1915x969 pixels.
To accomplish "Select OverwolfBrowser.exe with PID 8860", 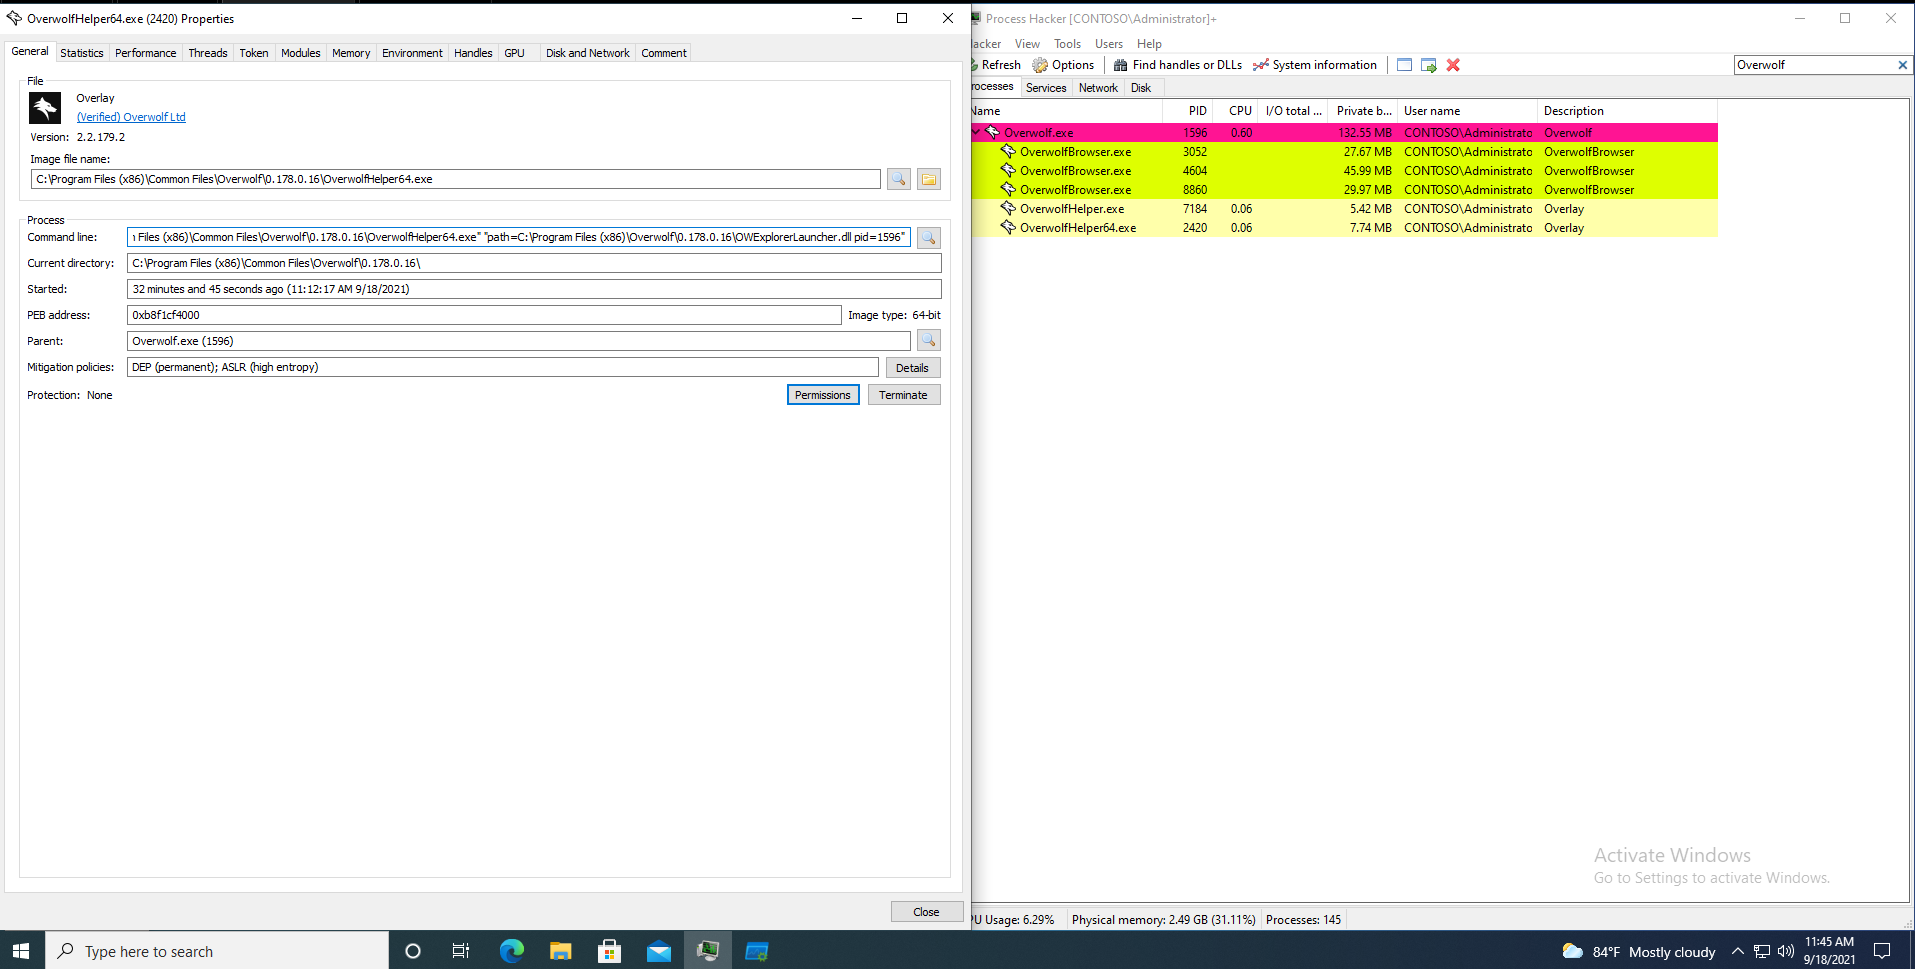I will coord(1344,190).
